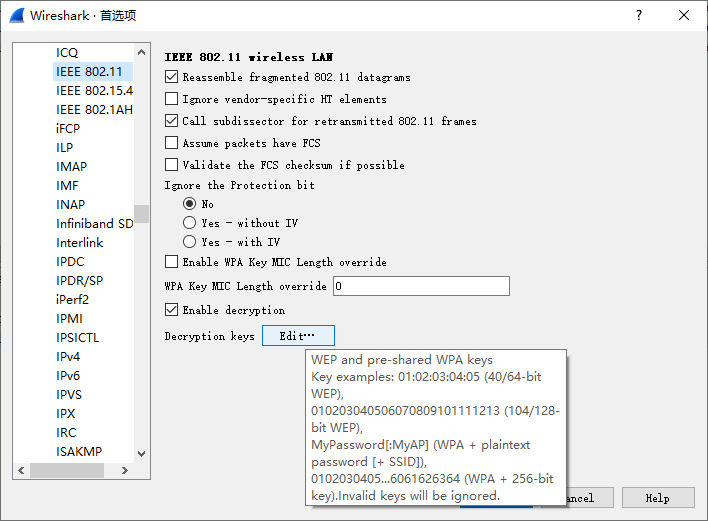The width and height of the screenshot is (708, 521).
Task: Select ISAKMP in the protocol list
Action: pos(79,451)
